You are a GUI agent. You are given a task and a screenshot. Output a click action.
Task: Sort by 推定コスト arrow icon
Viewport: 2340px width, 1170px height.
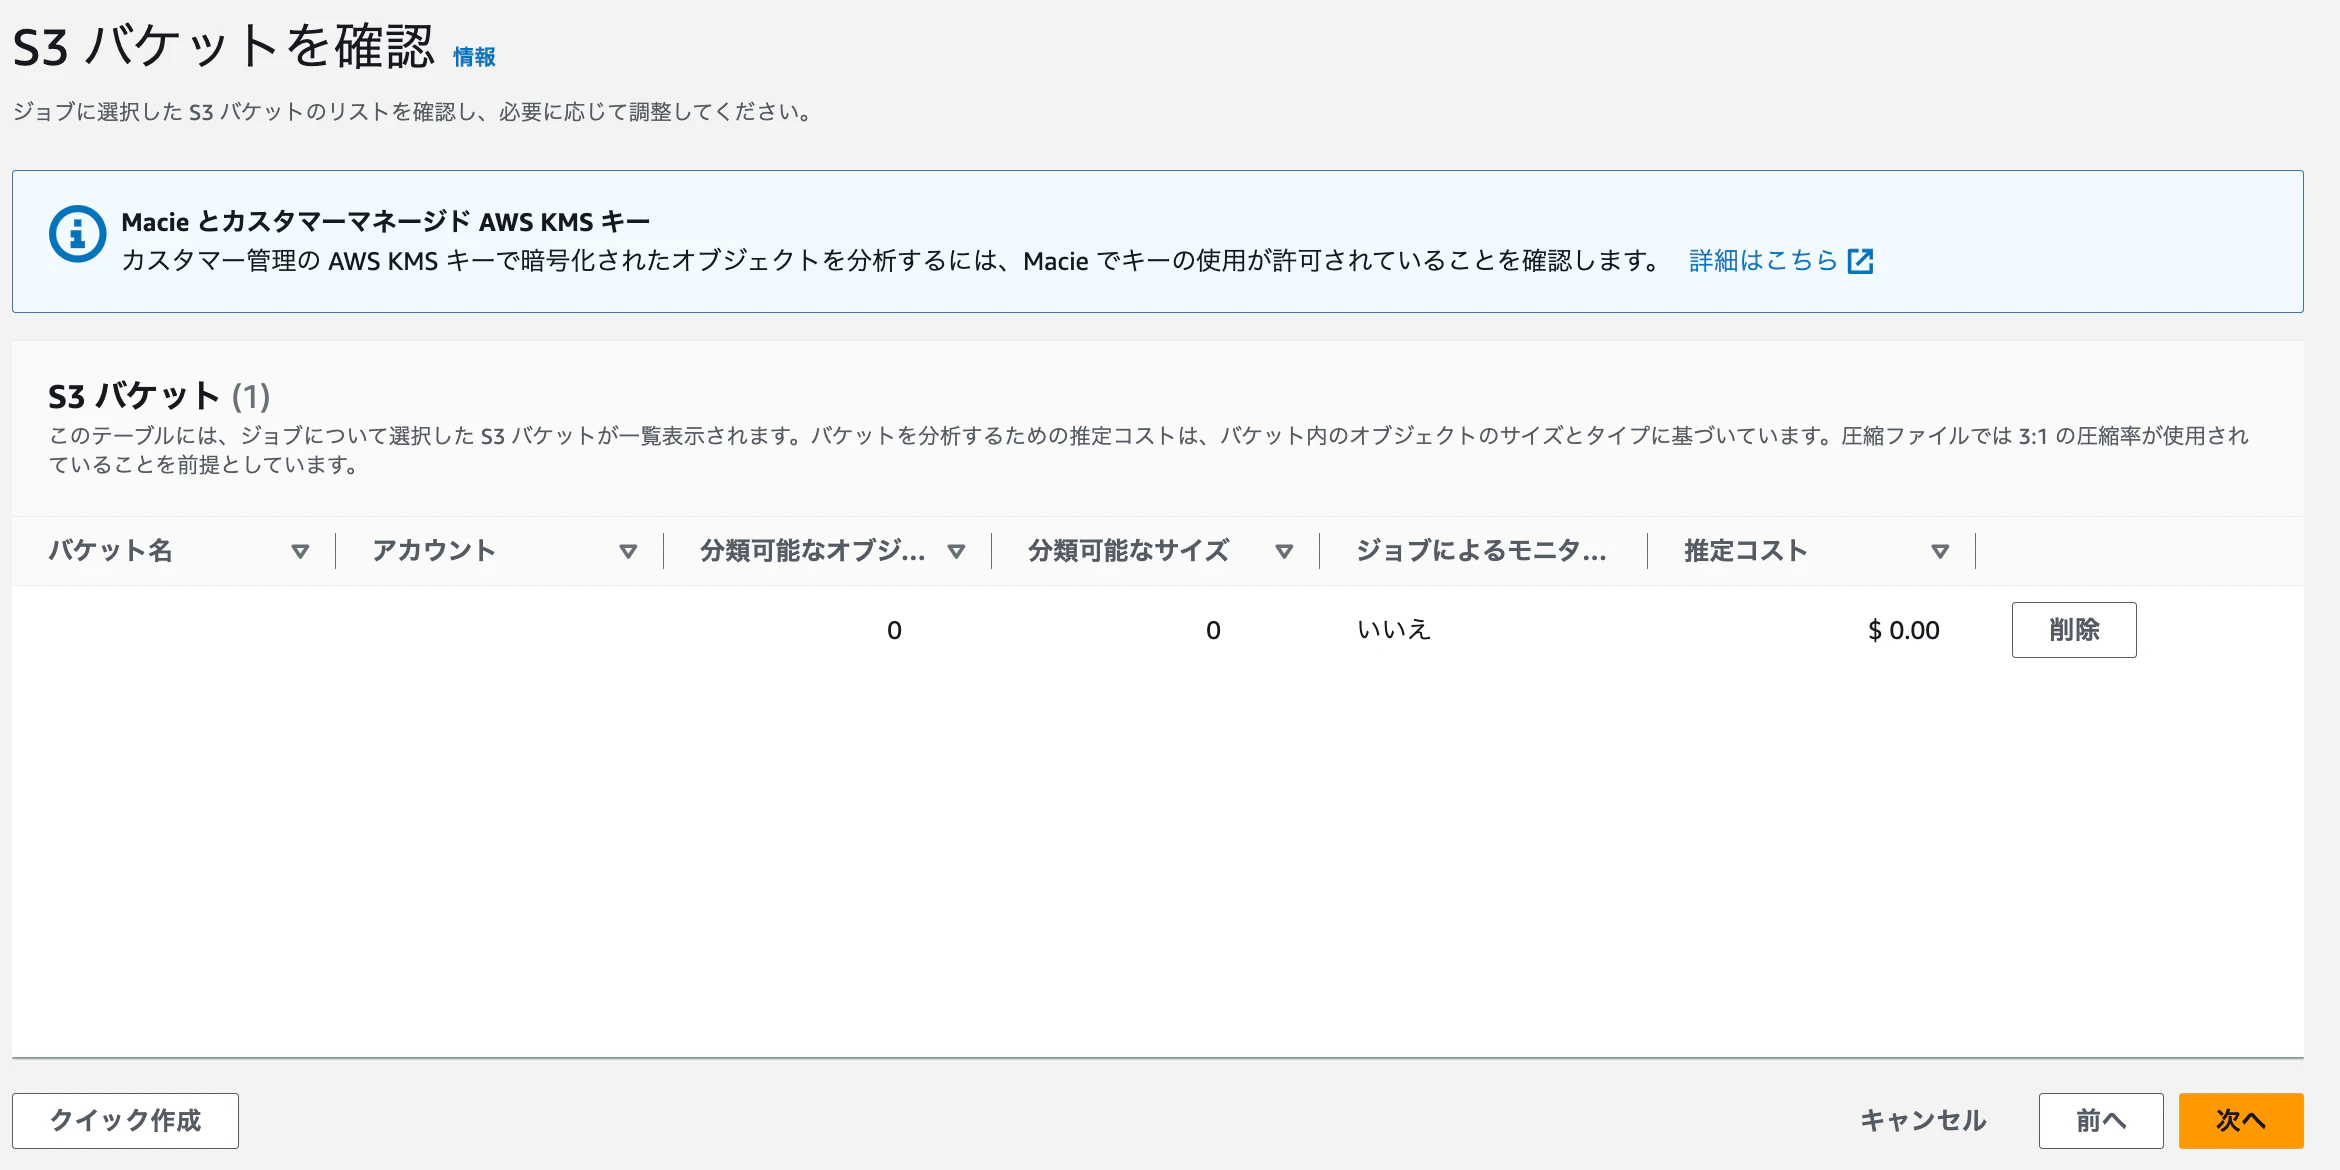(x=1940, y=551)
